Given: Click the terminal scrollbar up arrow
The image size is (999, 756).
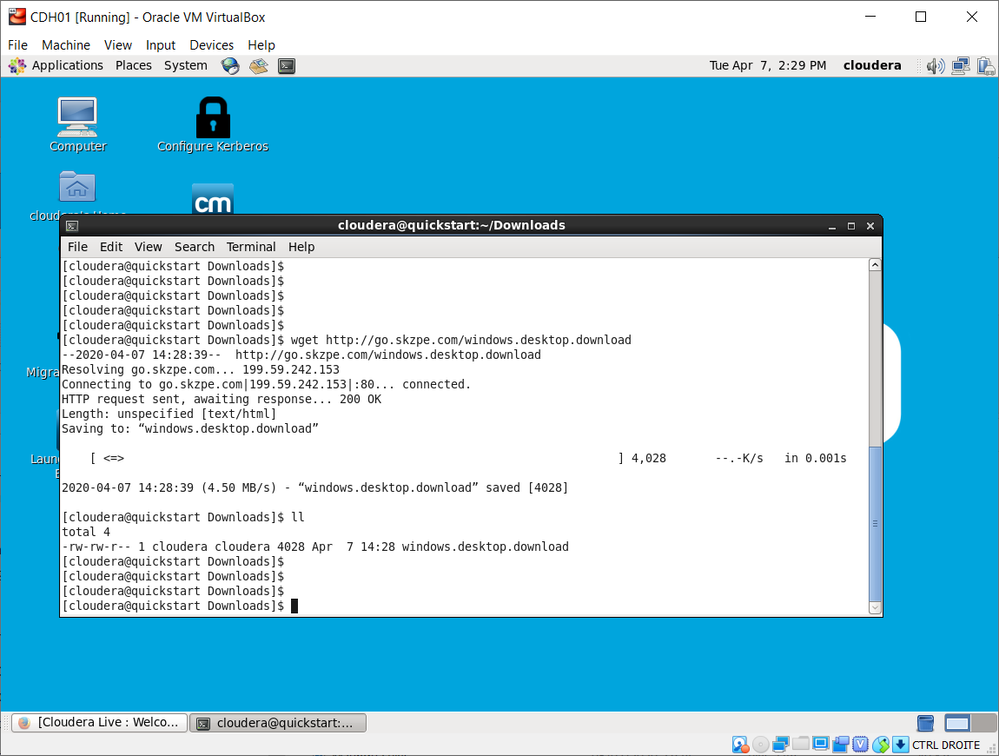Looking at the screenshot, I should [x=875, y=265].
